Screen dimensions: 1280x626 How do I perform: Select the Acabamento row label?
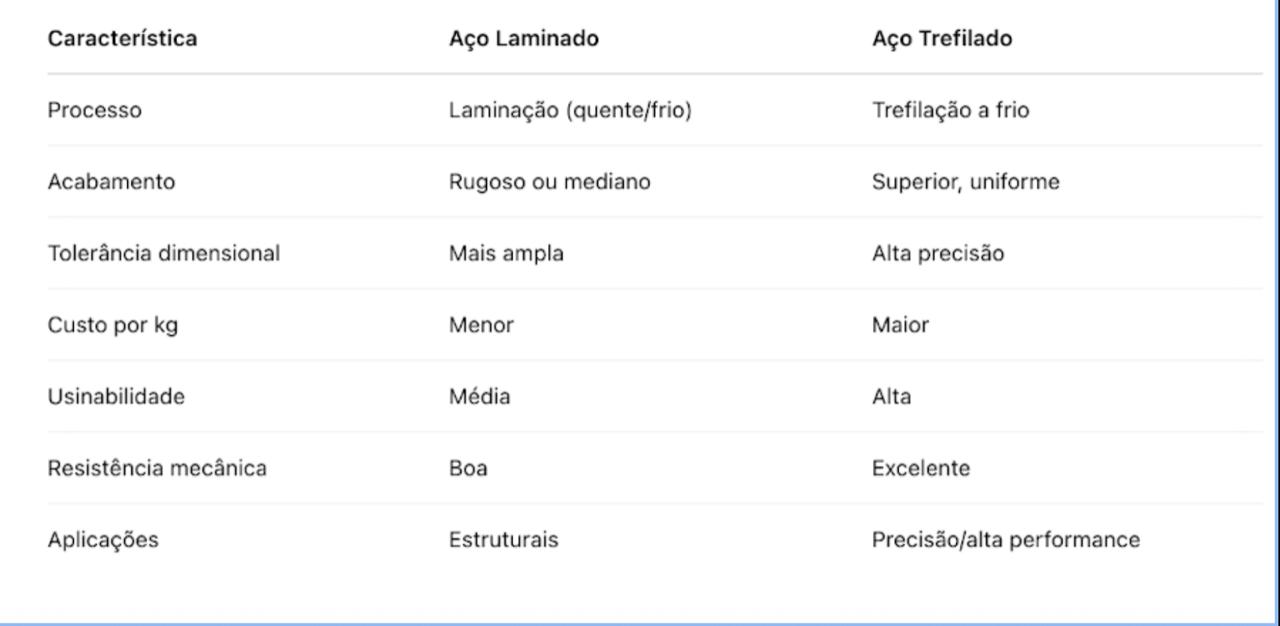[111, 182]
